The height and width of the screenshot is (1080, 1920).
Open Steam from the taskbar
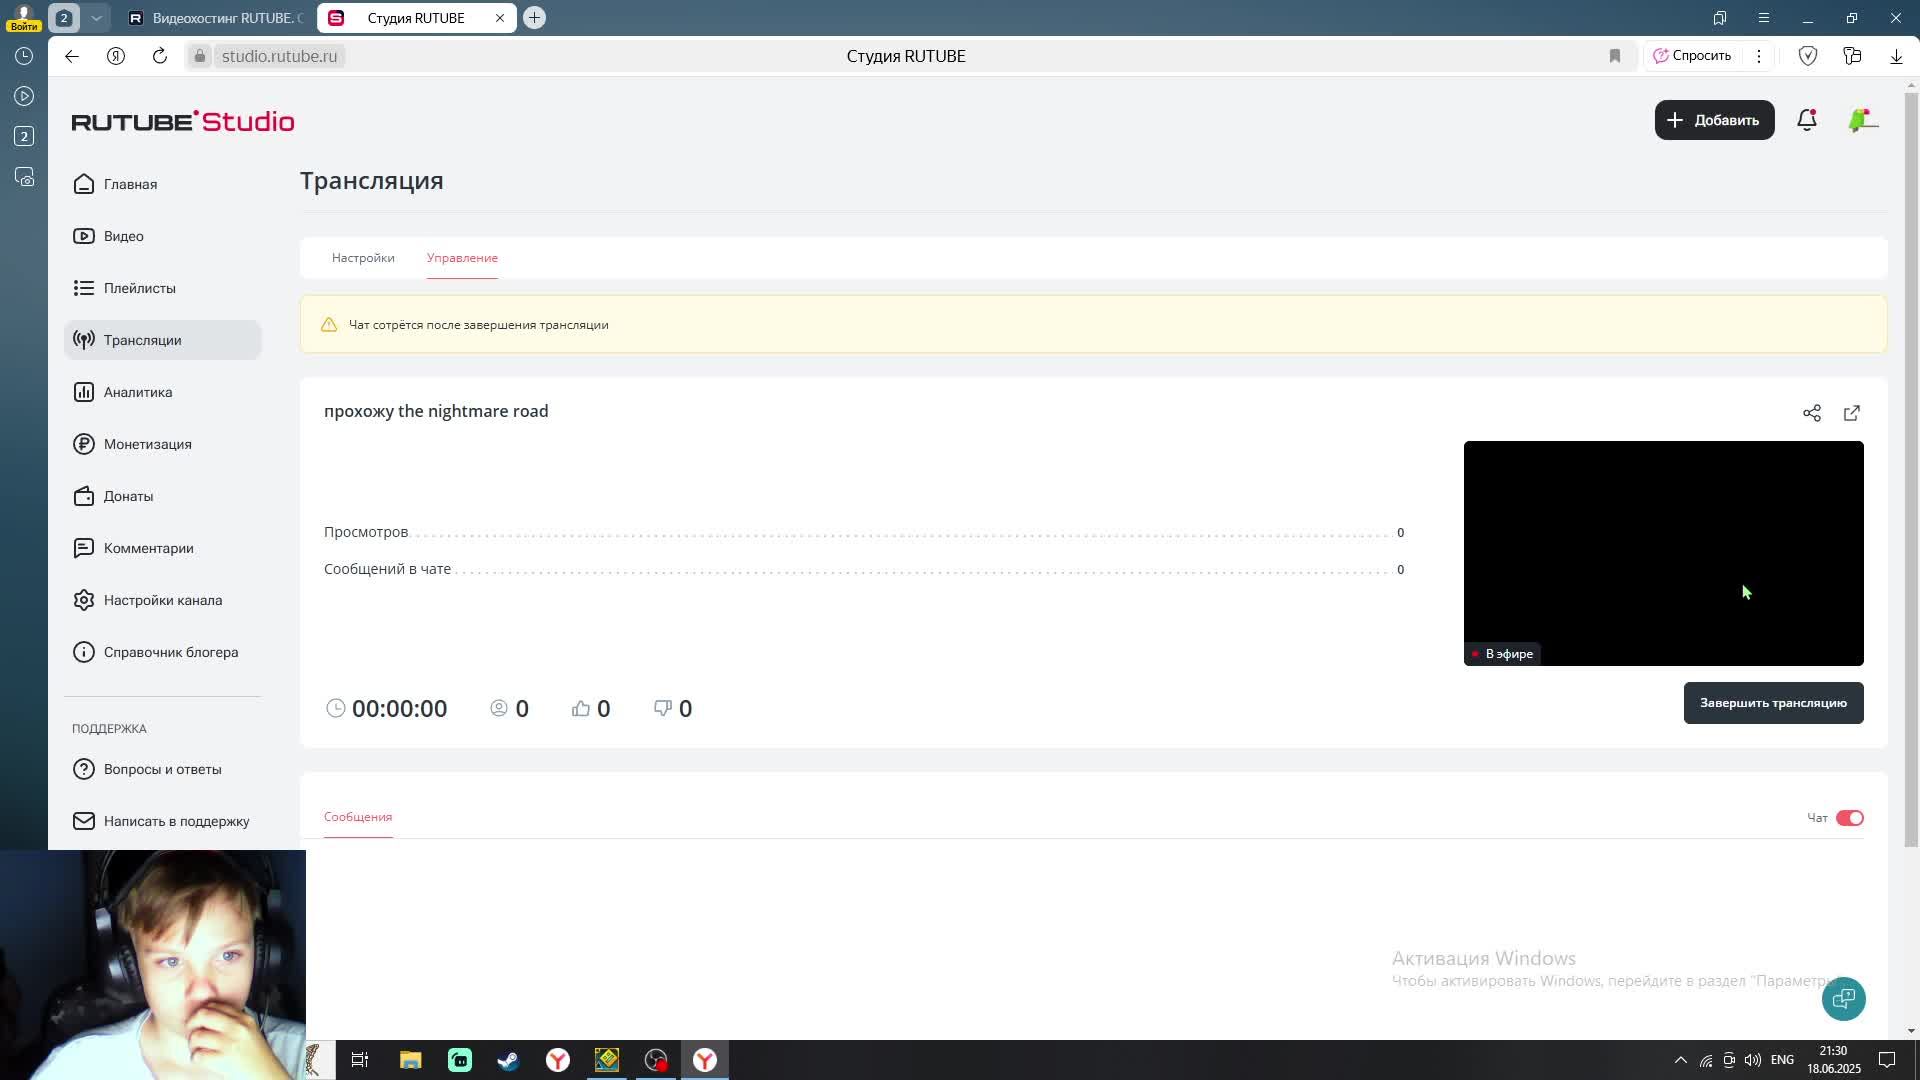pyautogui.click(x=508, y=1060)
